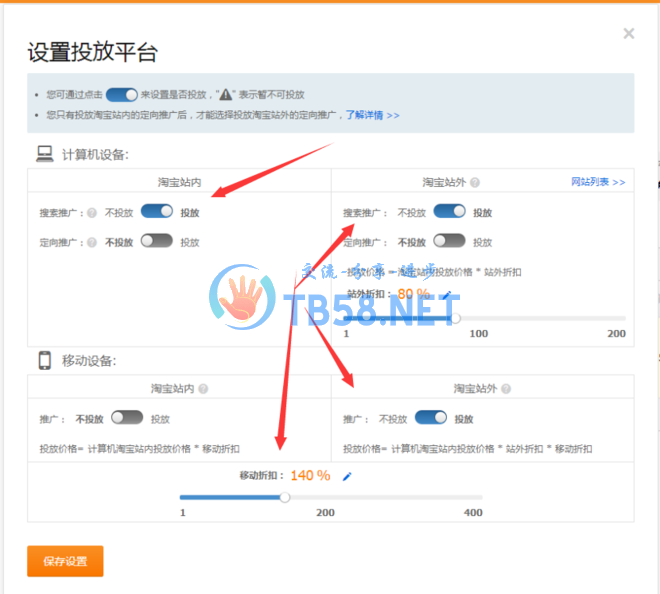660x594 pixels.
Task: Disable mobile 淘宝站外 推广 switch
Action: pyautogui.click(x=430, y=418)
